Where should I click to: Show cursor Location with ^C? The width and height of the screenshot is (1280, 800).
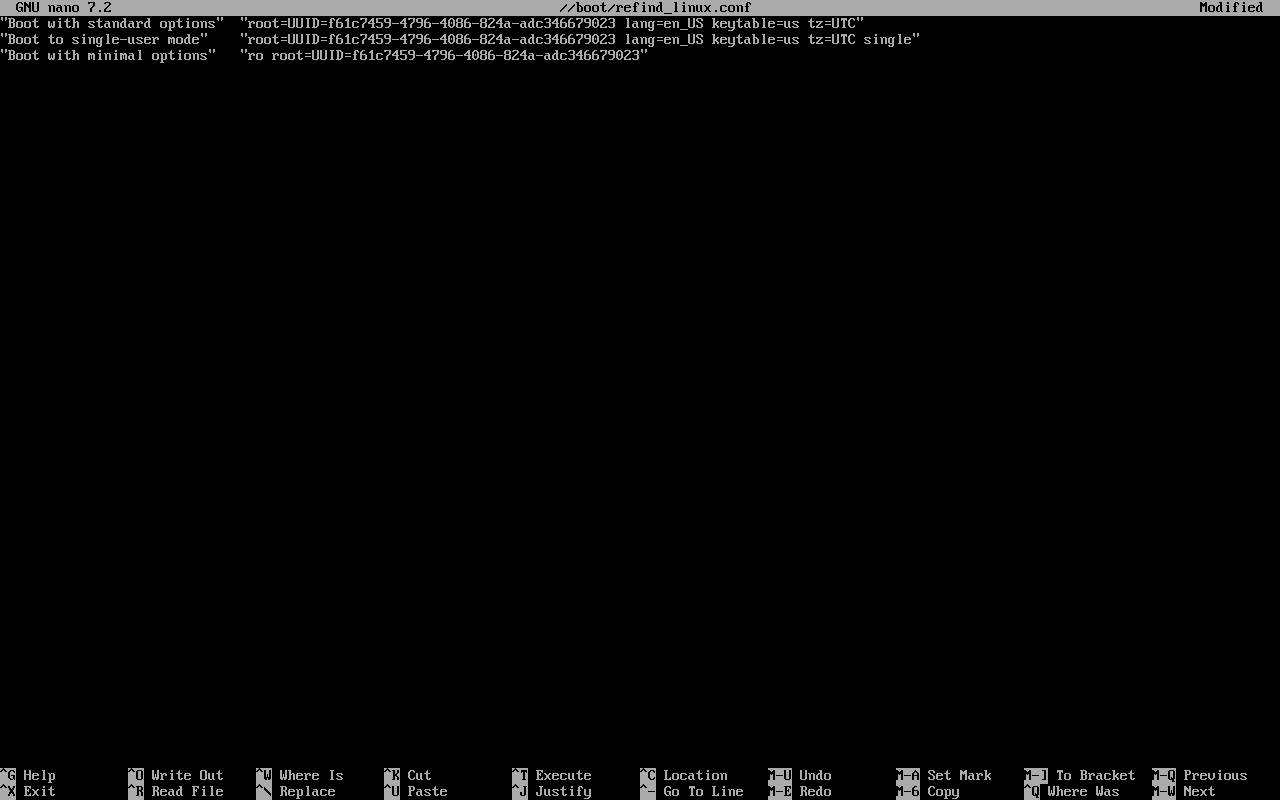pyautogui.click(x=695, y=775)
